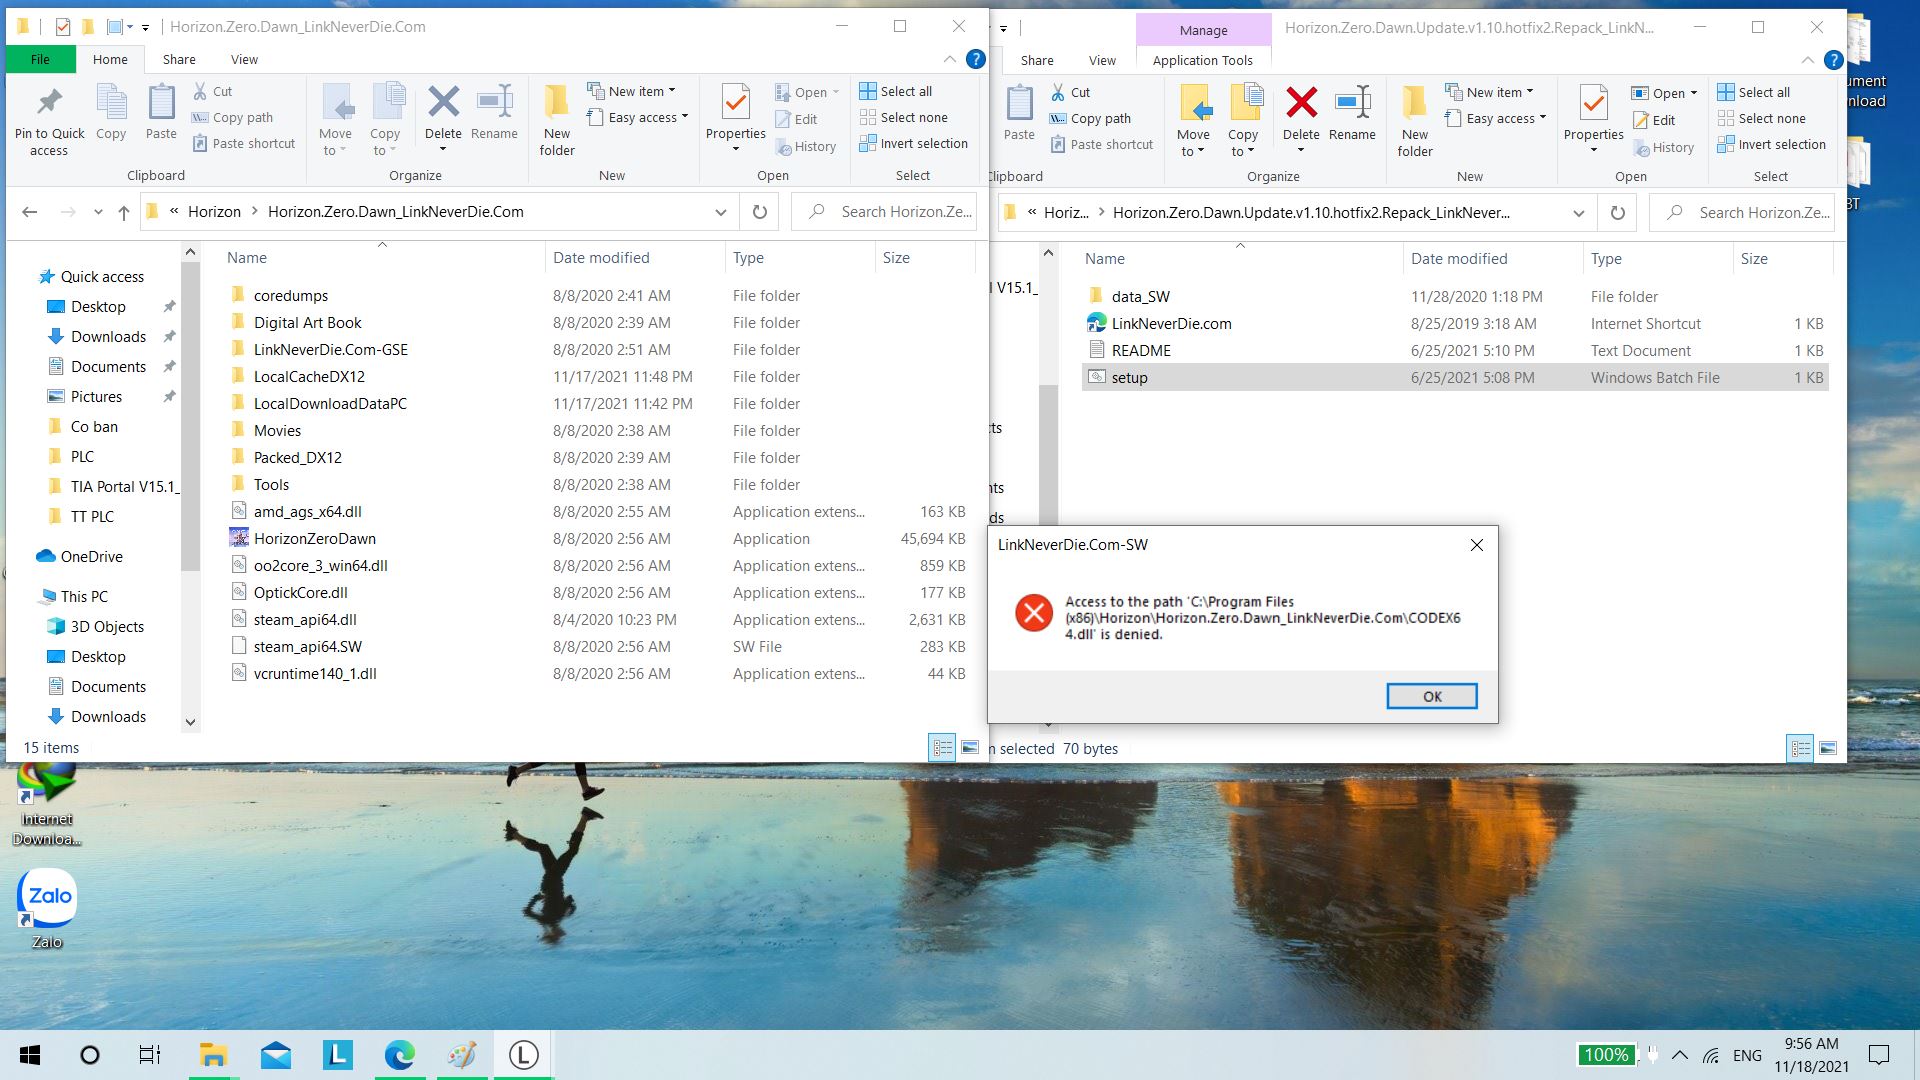Open Task View on taskbar
This screenshot has height=1080, width=1920.
(x=150, y=1055)
